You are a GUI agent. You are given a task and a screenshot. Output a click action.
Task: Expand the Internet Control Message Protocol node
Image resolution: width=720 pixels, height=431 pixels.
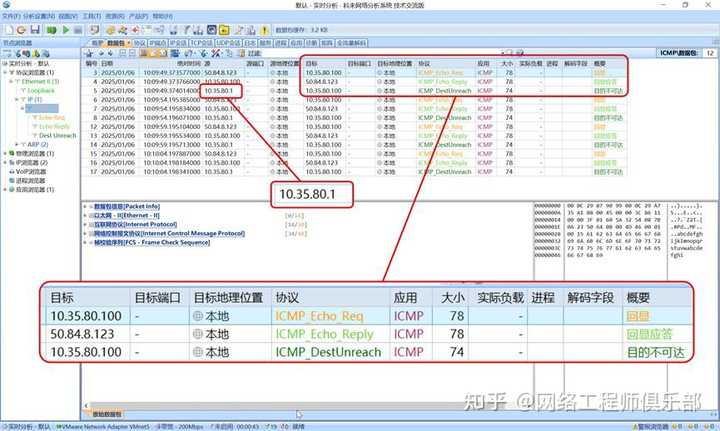(87, 231)
